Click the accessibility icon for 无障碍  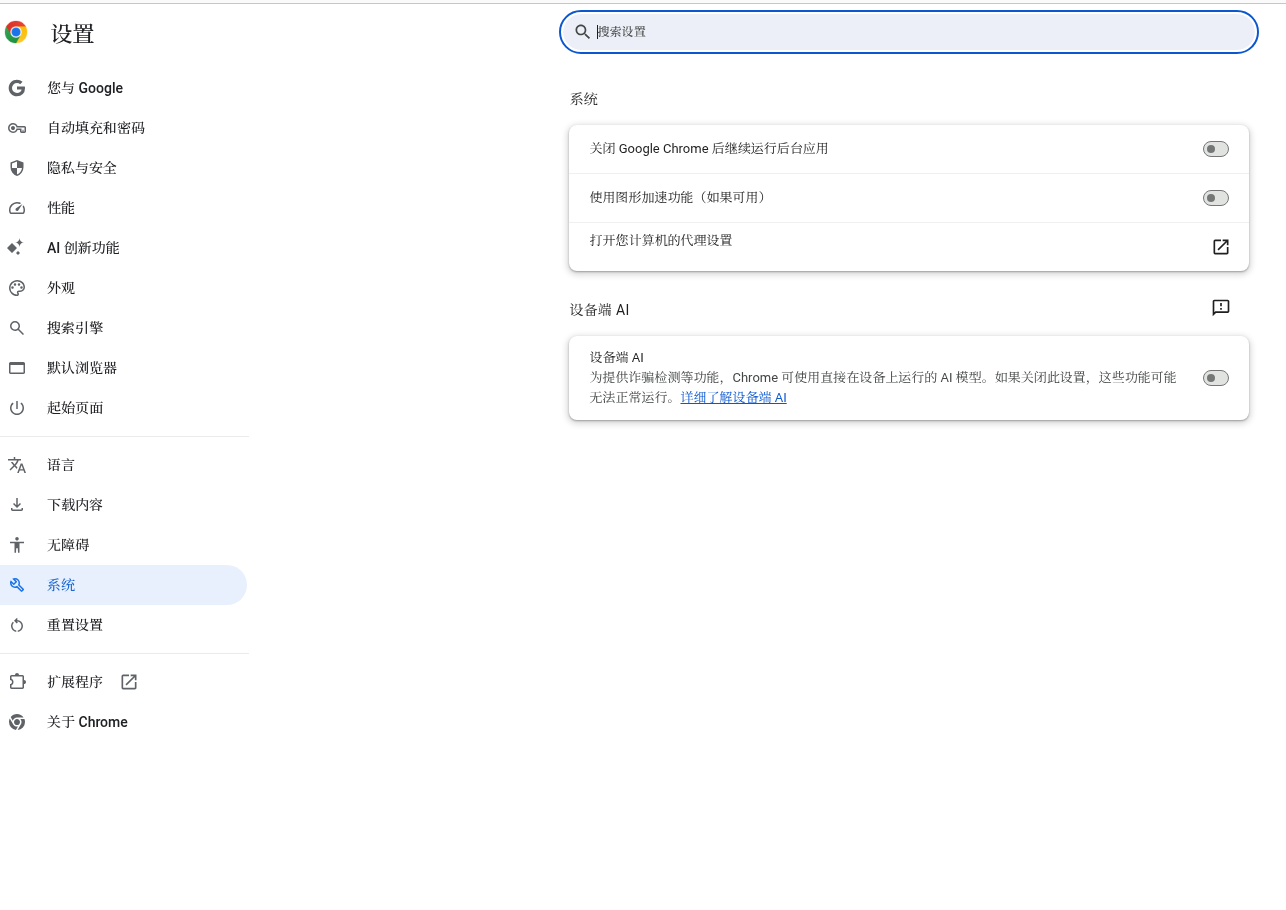pyautogui.click(x=16, y=545)
